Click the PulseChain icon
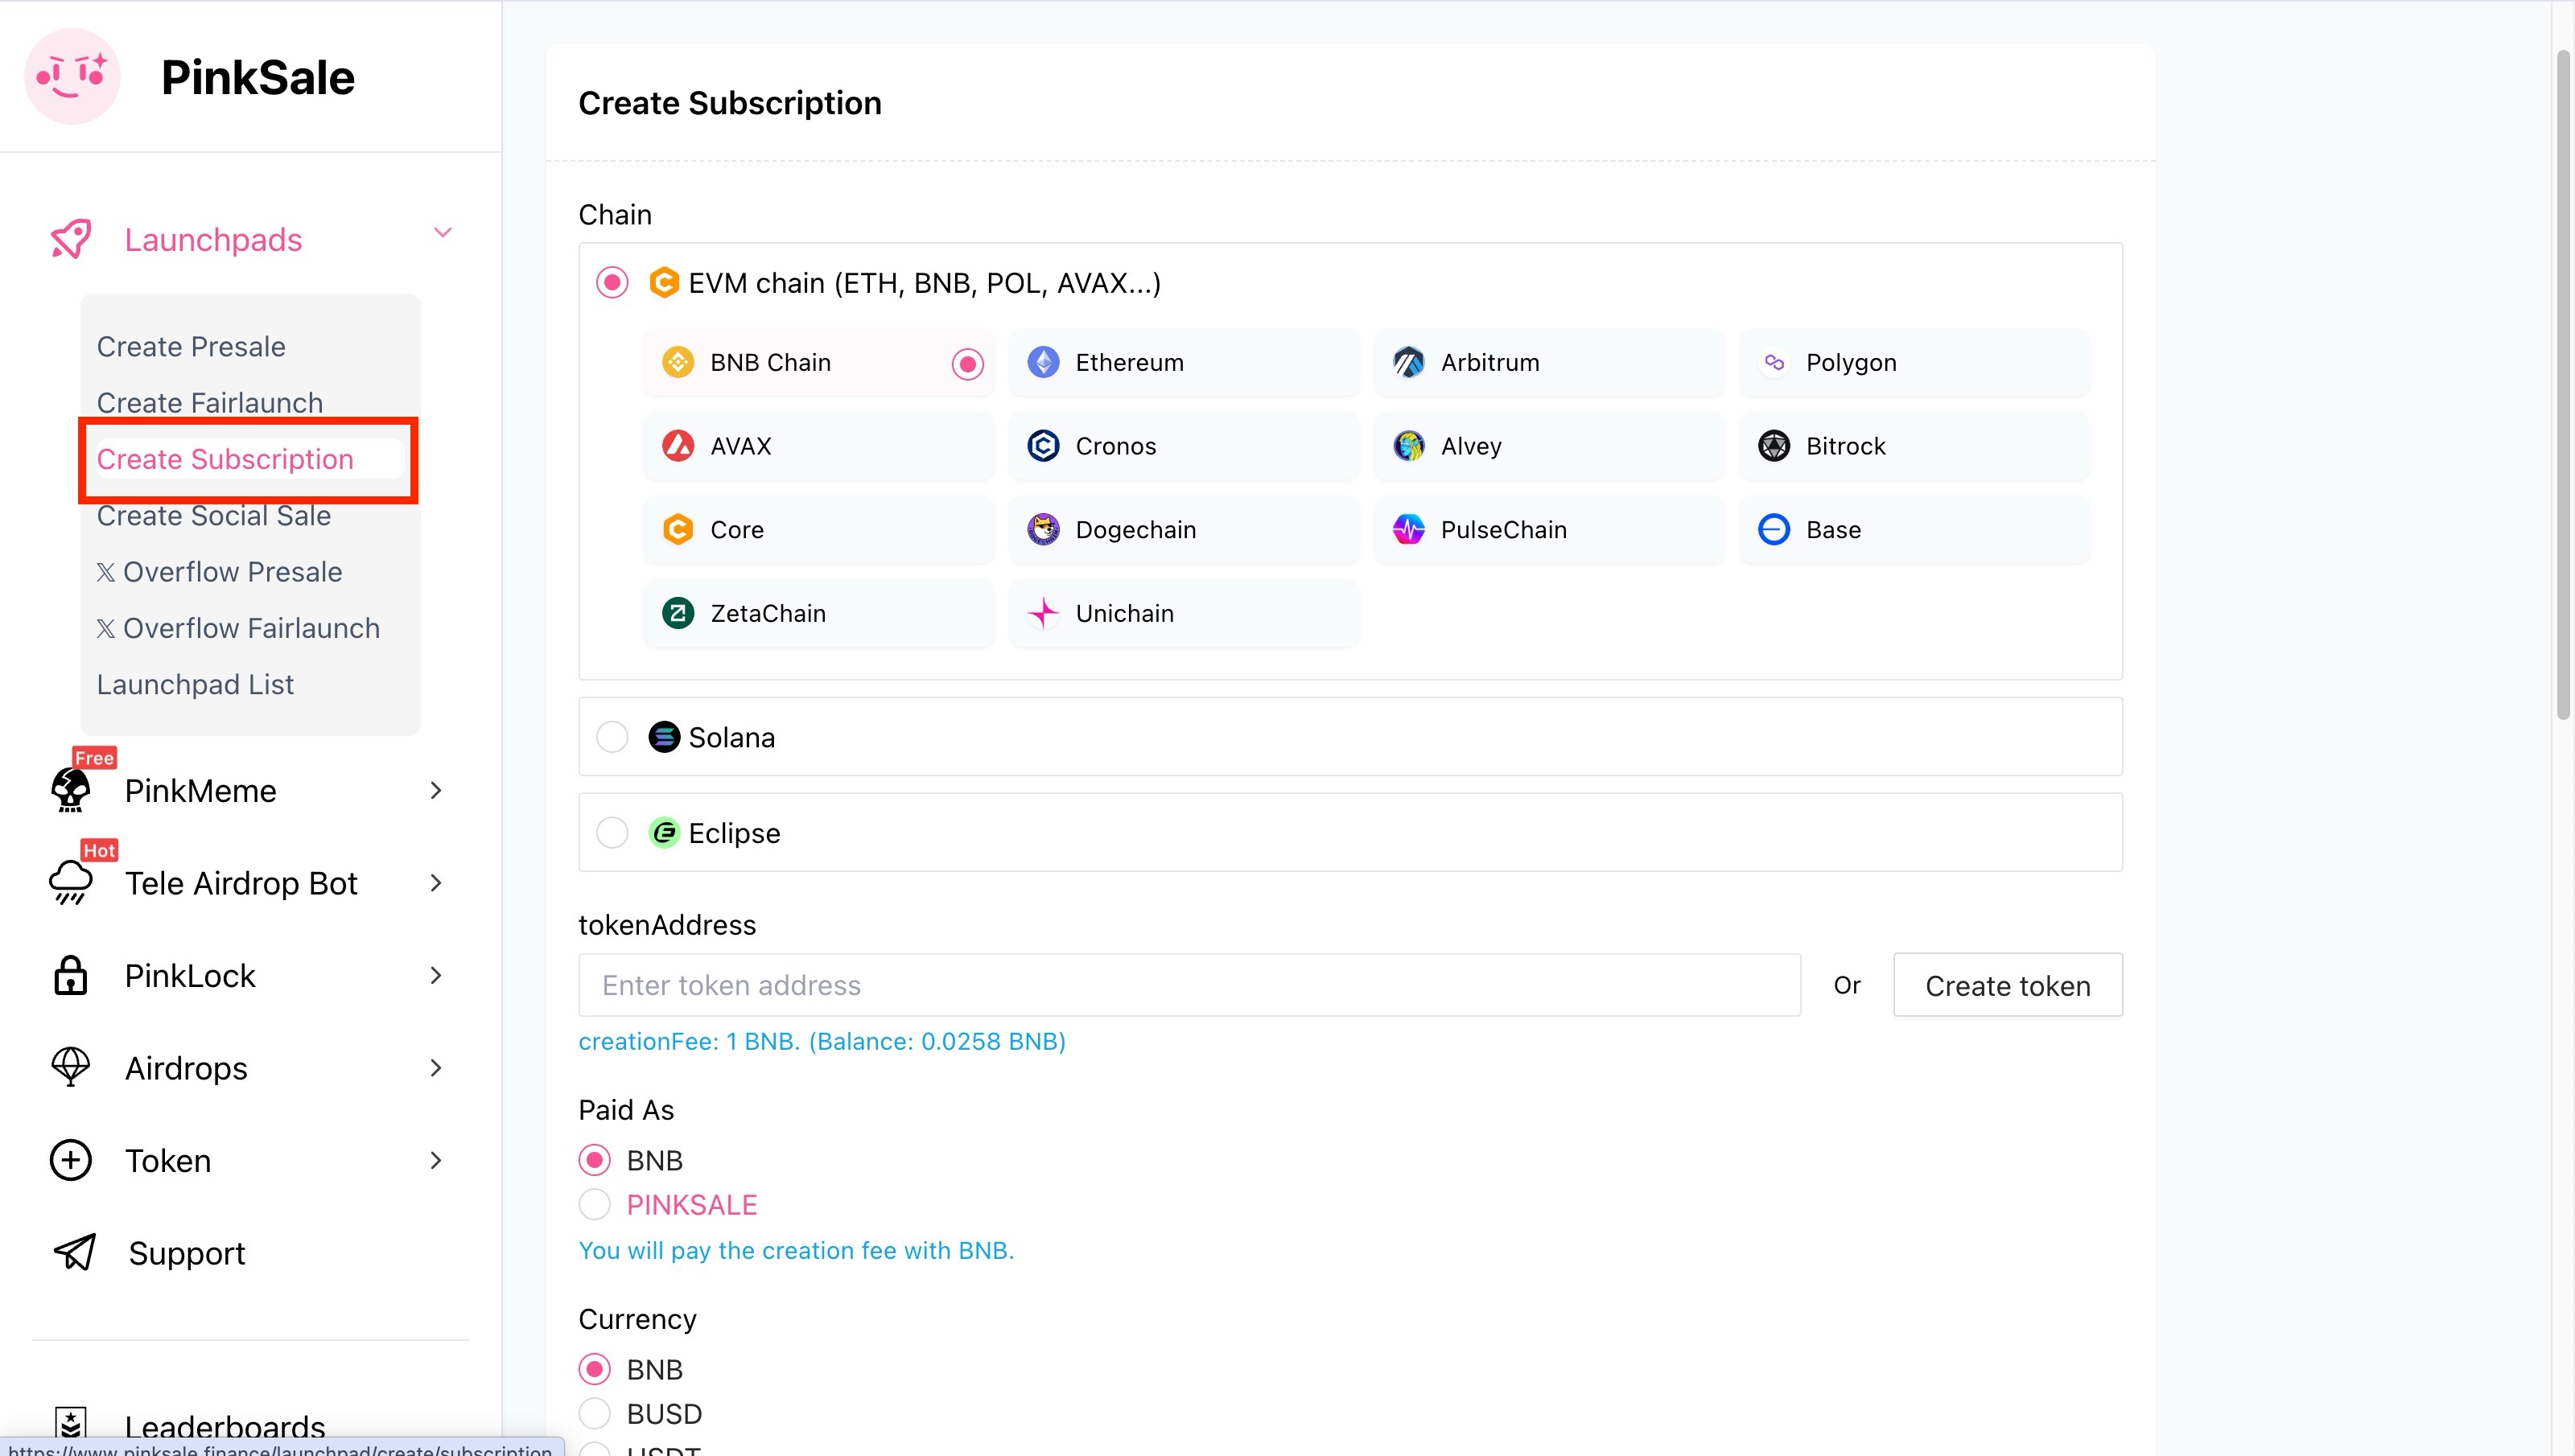The height and width of the screenshot is (1456, 2575). pos(1408,529)
